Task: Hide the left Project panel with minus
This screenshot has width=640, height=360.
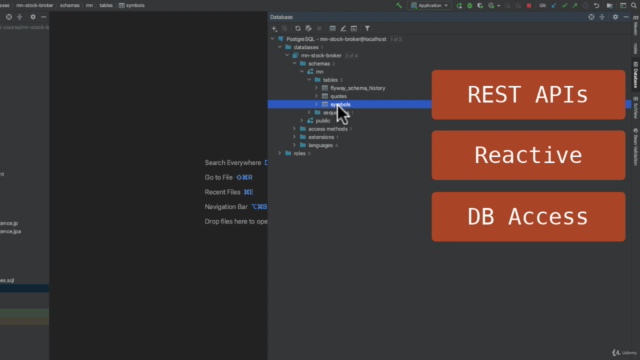Action: (x=43, y=17)
